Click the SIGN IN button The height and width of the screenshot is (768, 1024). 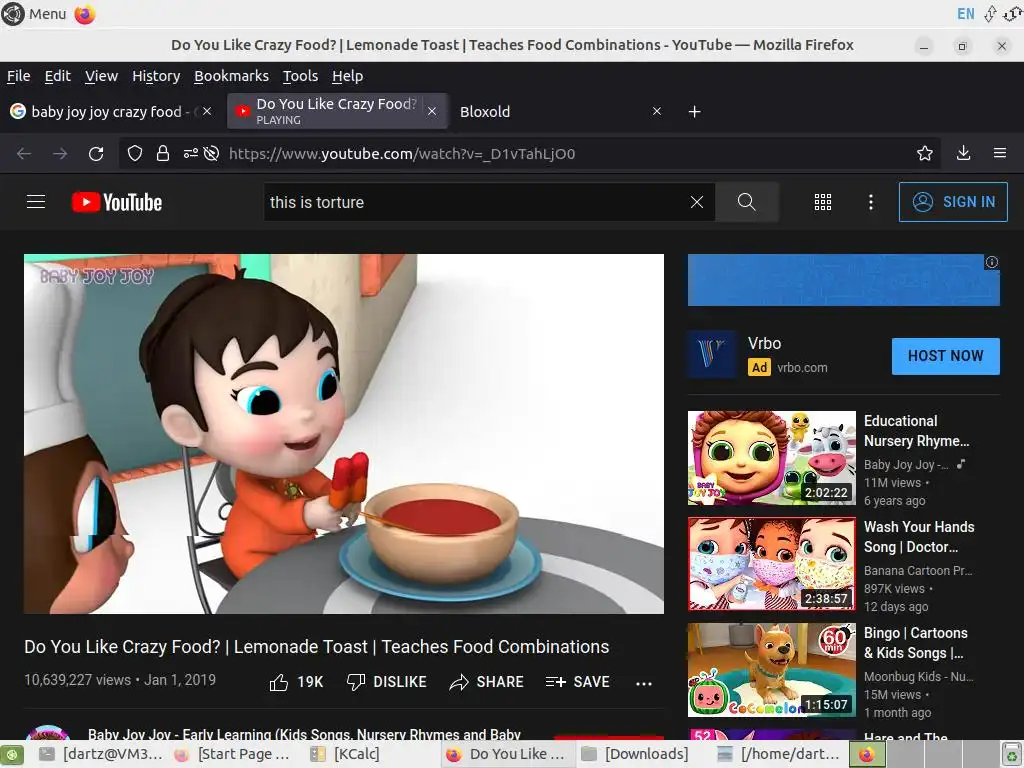953,202
